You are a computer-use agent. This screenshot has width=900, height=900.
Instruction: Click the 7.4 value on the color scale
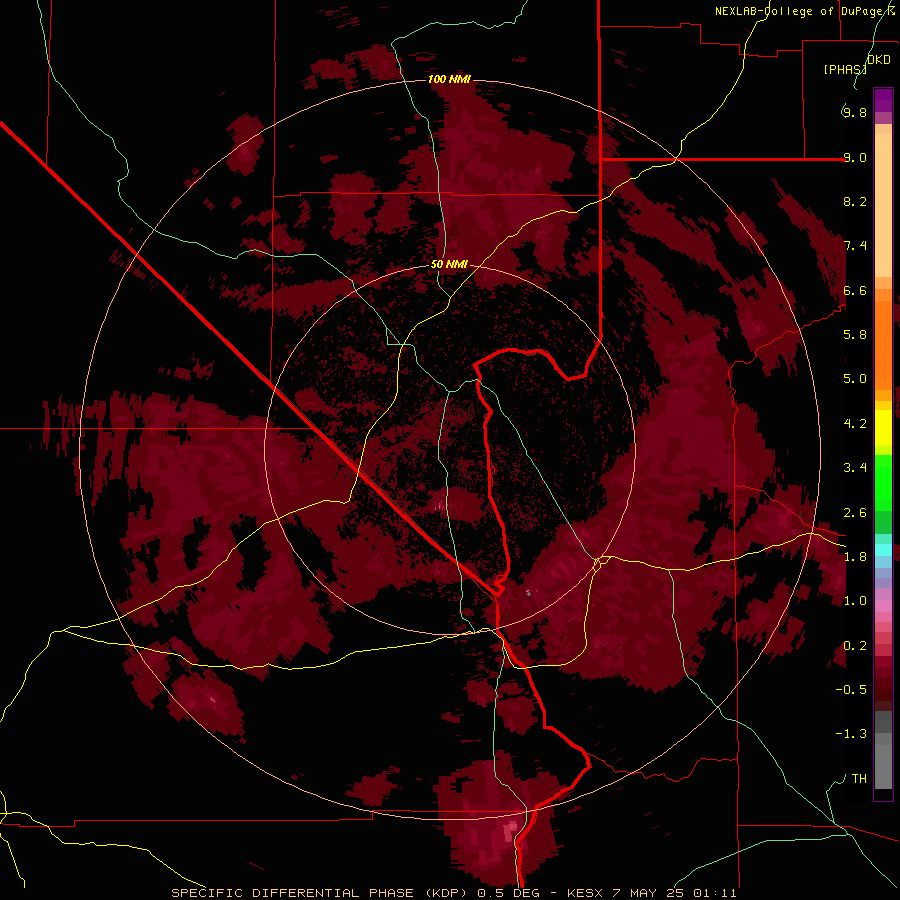click(x=855, y=246)
